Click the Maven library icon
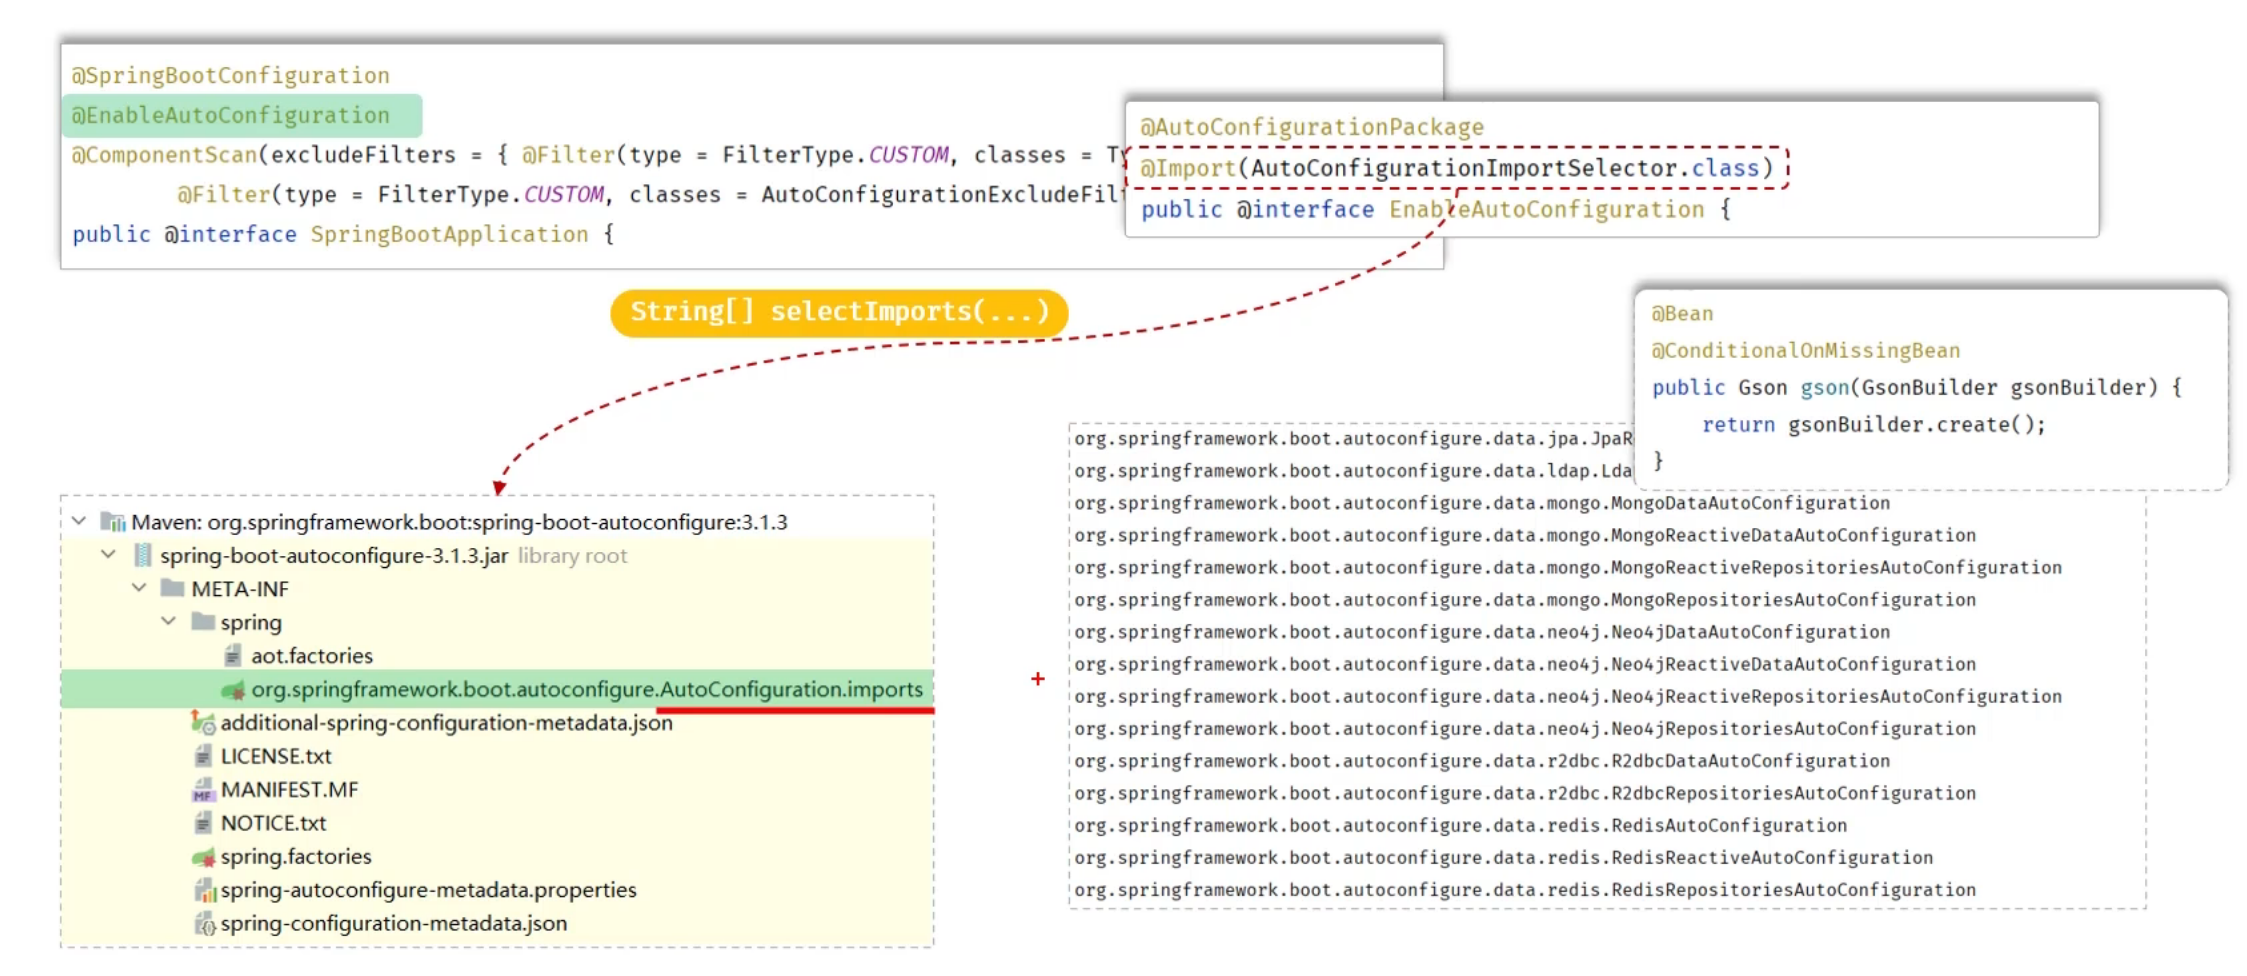Image resolution: width=2247 pixels, height=976 pixels. (113, 522)
